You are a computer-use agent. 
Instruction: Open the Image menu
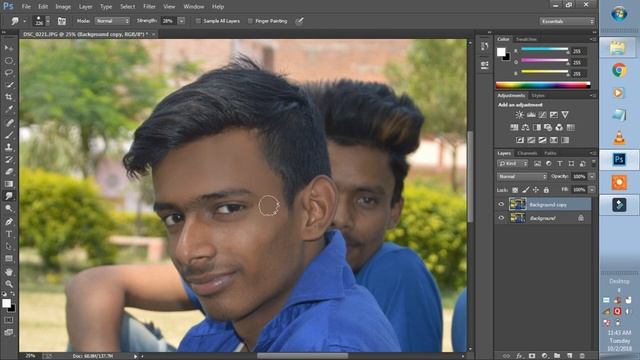click(63, 7)
